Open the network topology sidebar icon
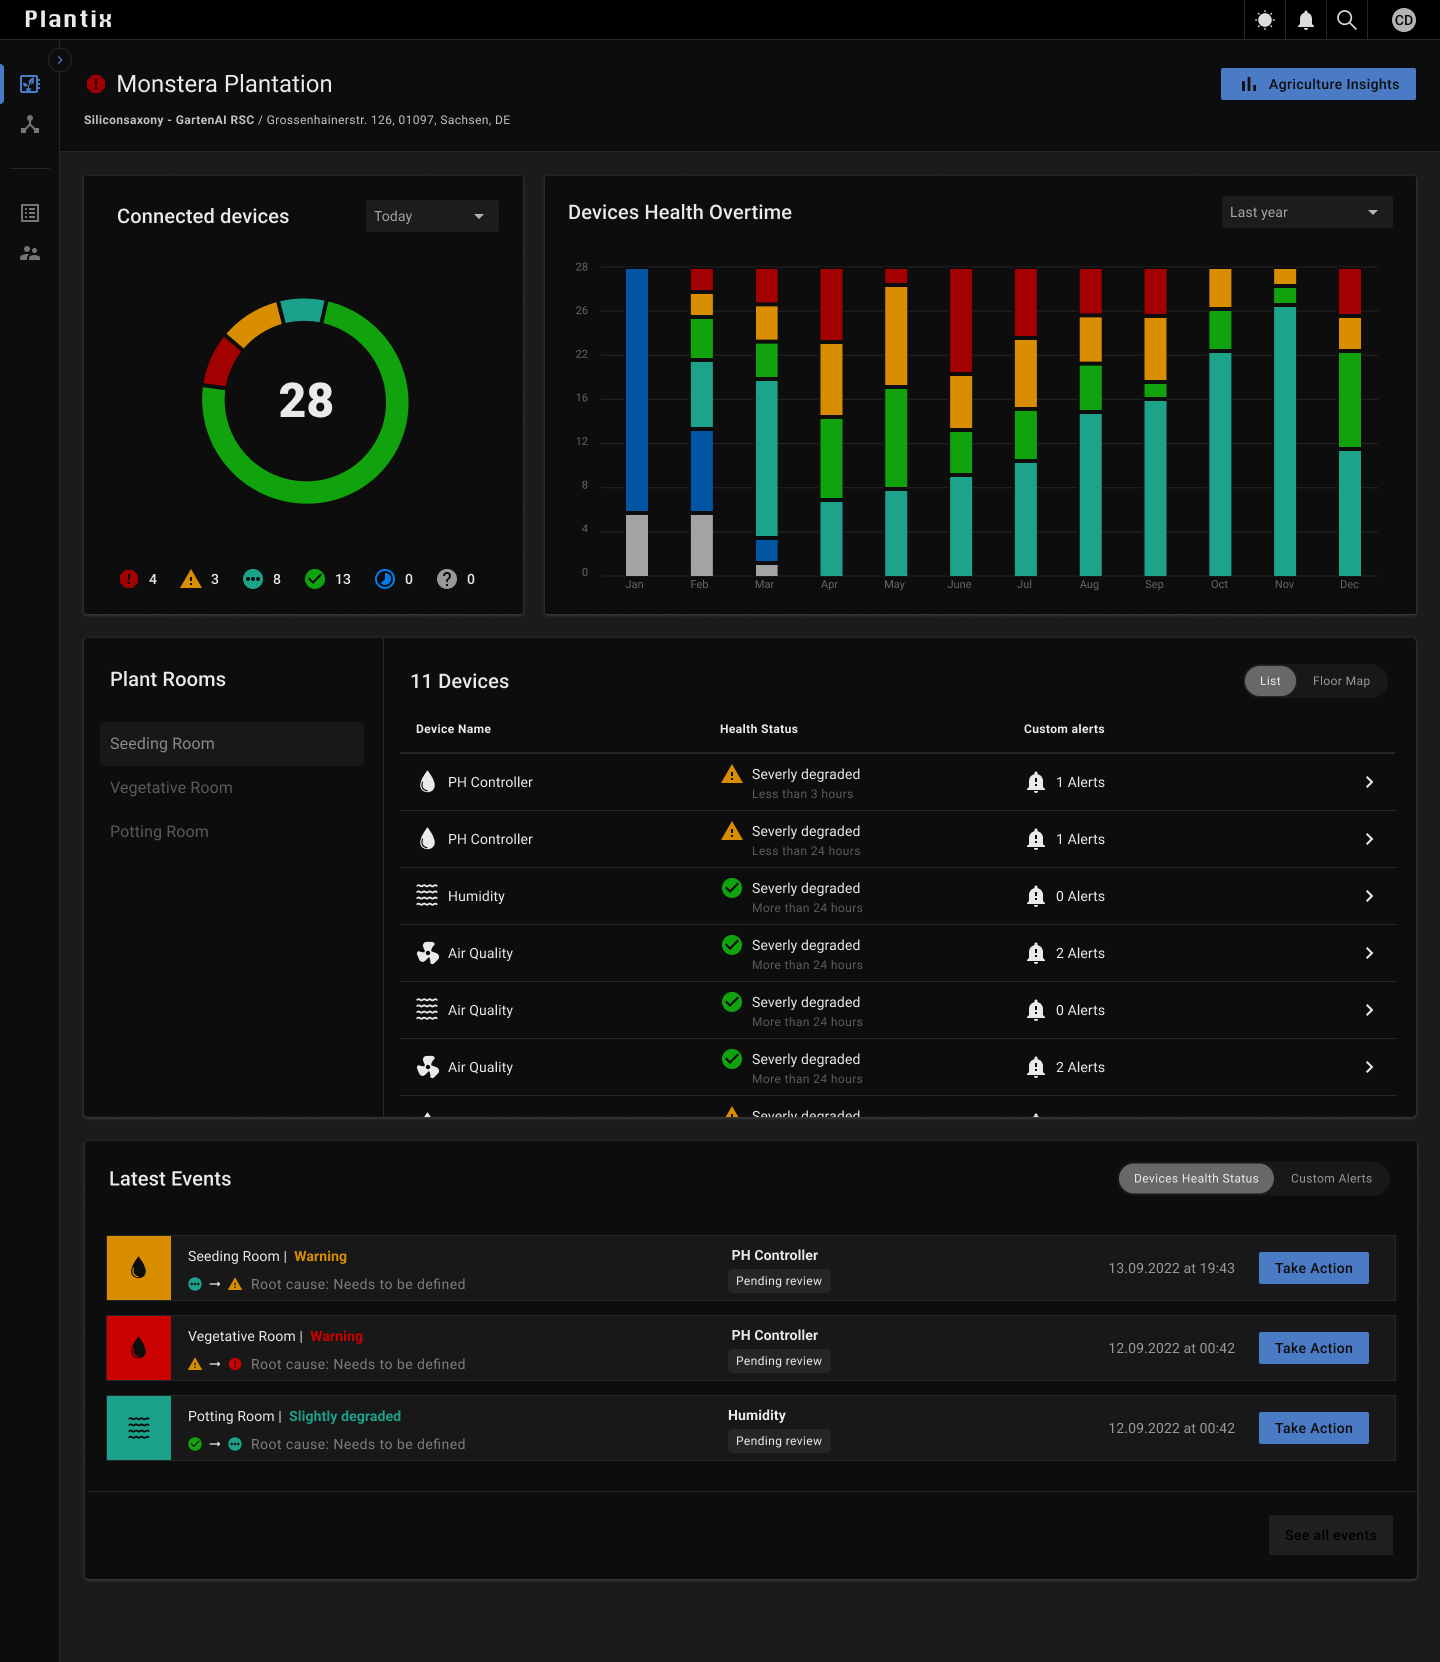Viewport: 1440px width, 1662px height. 30,124
